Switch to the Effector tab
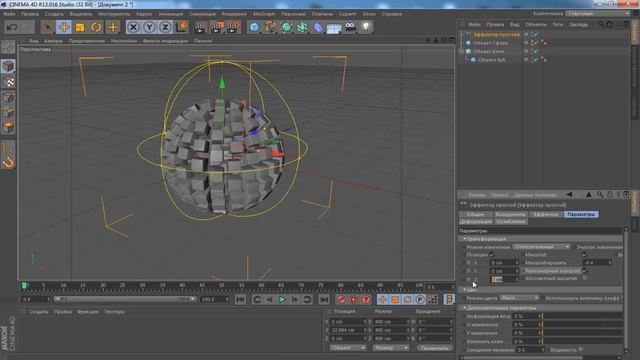 coord(546,214)
